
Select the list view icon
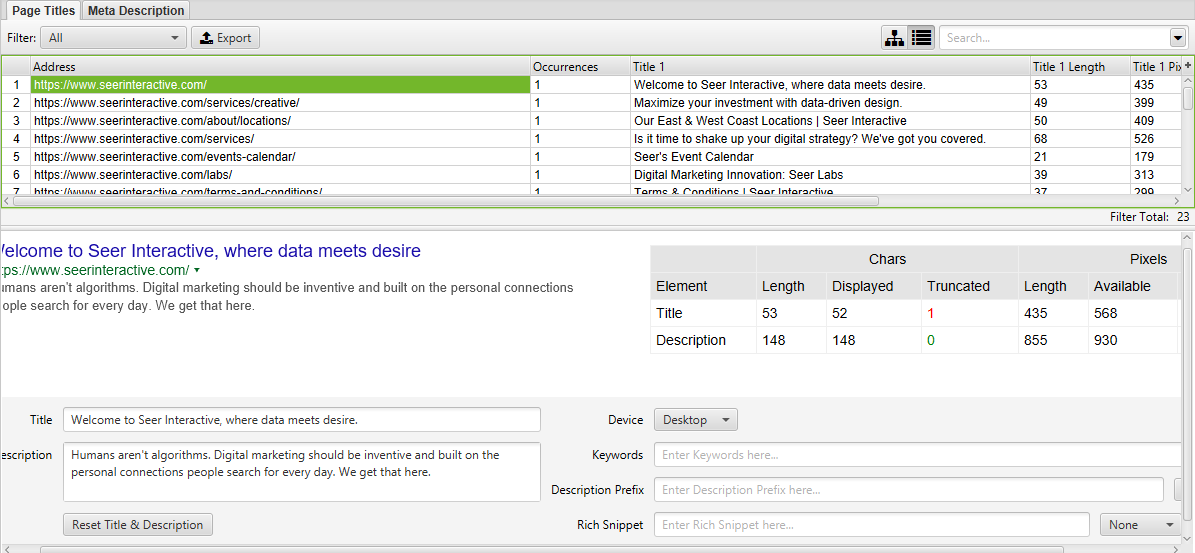coord(921,38)
